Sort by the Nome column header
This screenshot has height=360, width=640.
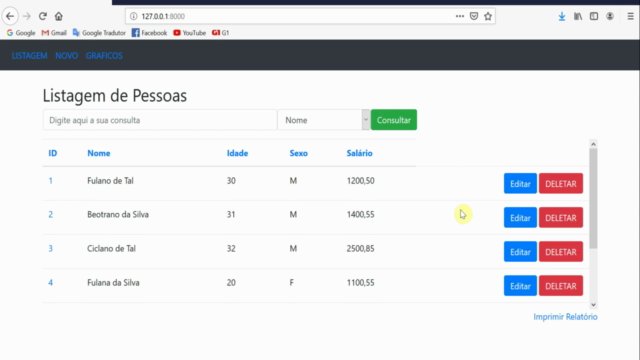[99, 153]
